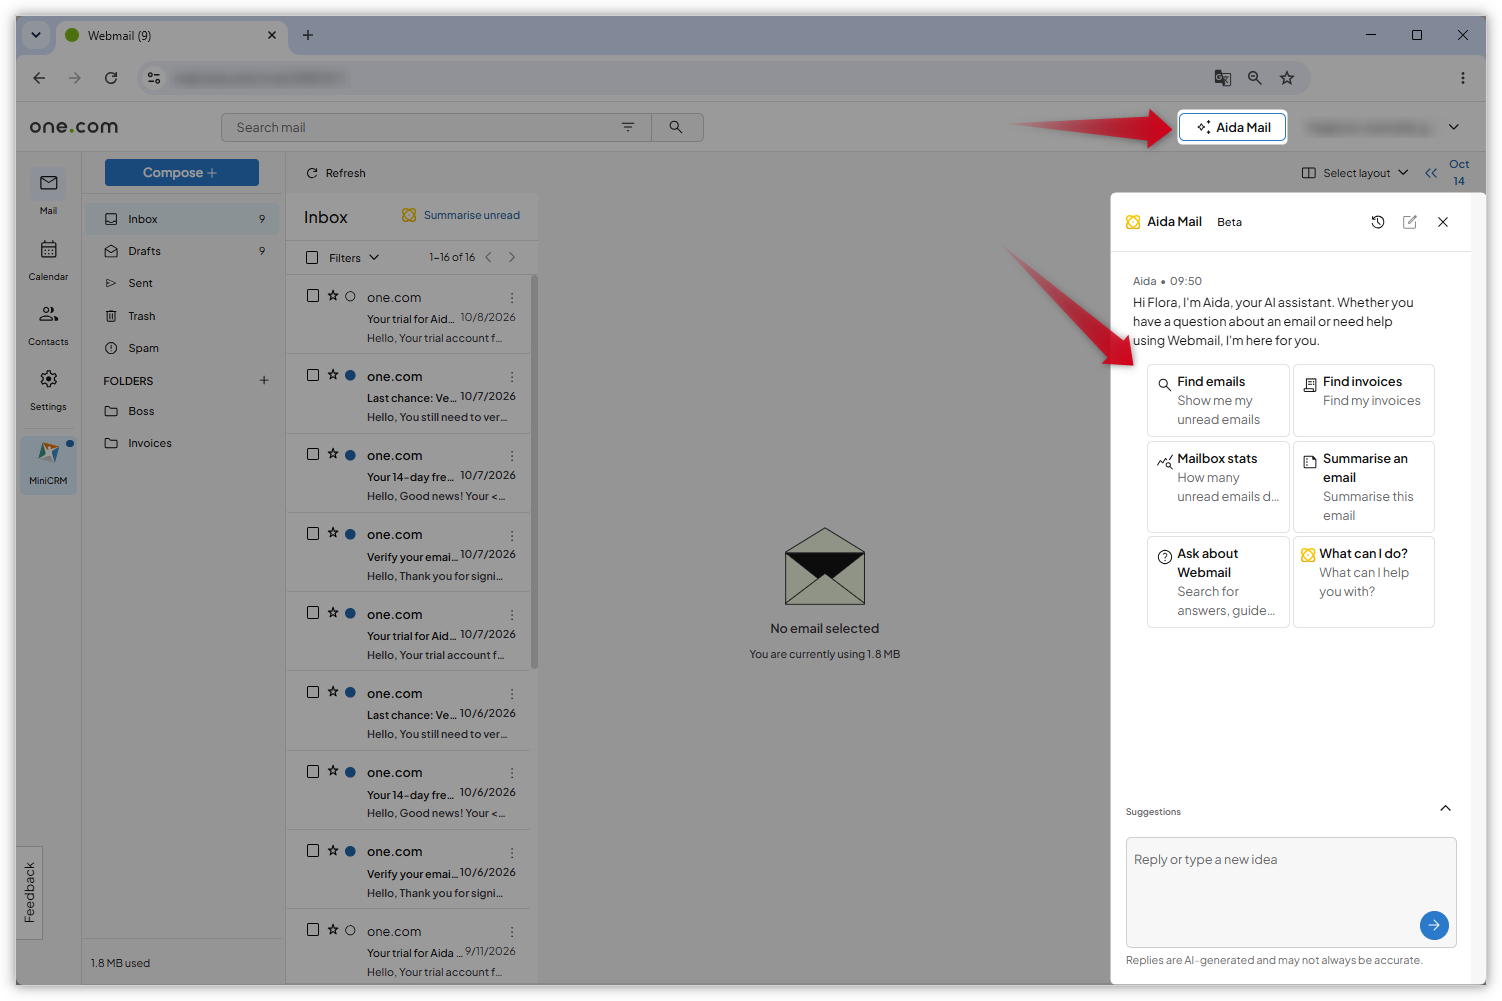Open the 14-day free 10/6/2026 email
The image size is (1502, 1001).
[409, 792]
